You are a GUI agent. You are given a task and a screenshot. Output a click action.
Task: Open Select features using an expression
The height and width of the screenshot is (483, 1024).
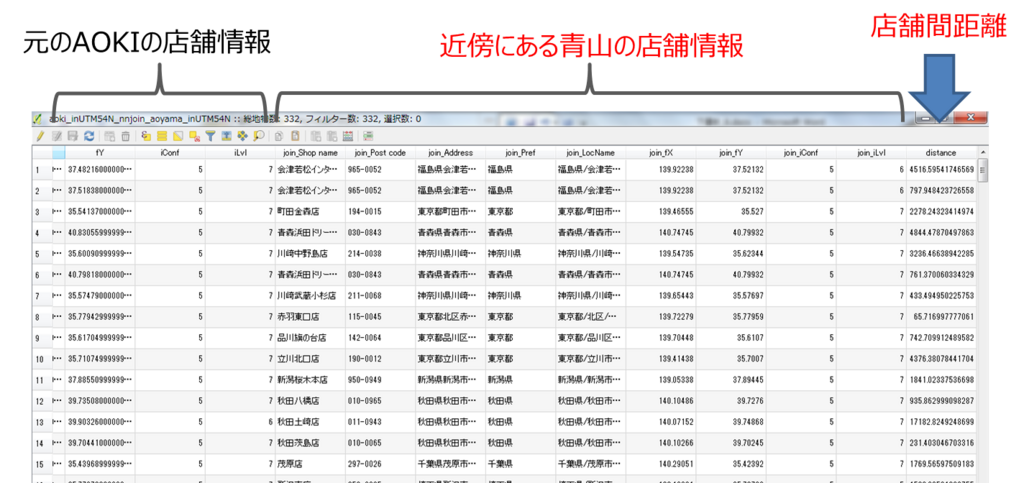point(146,136)
